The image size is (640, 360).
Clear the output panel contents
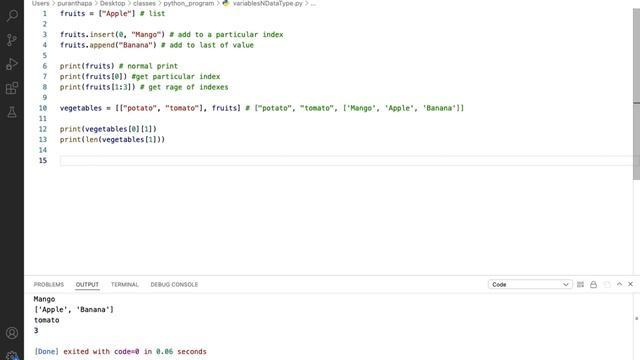[x=580, y=284]
